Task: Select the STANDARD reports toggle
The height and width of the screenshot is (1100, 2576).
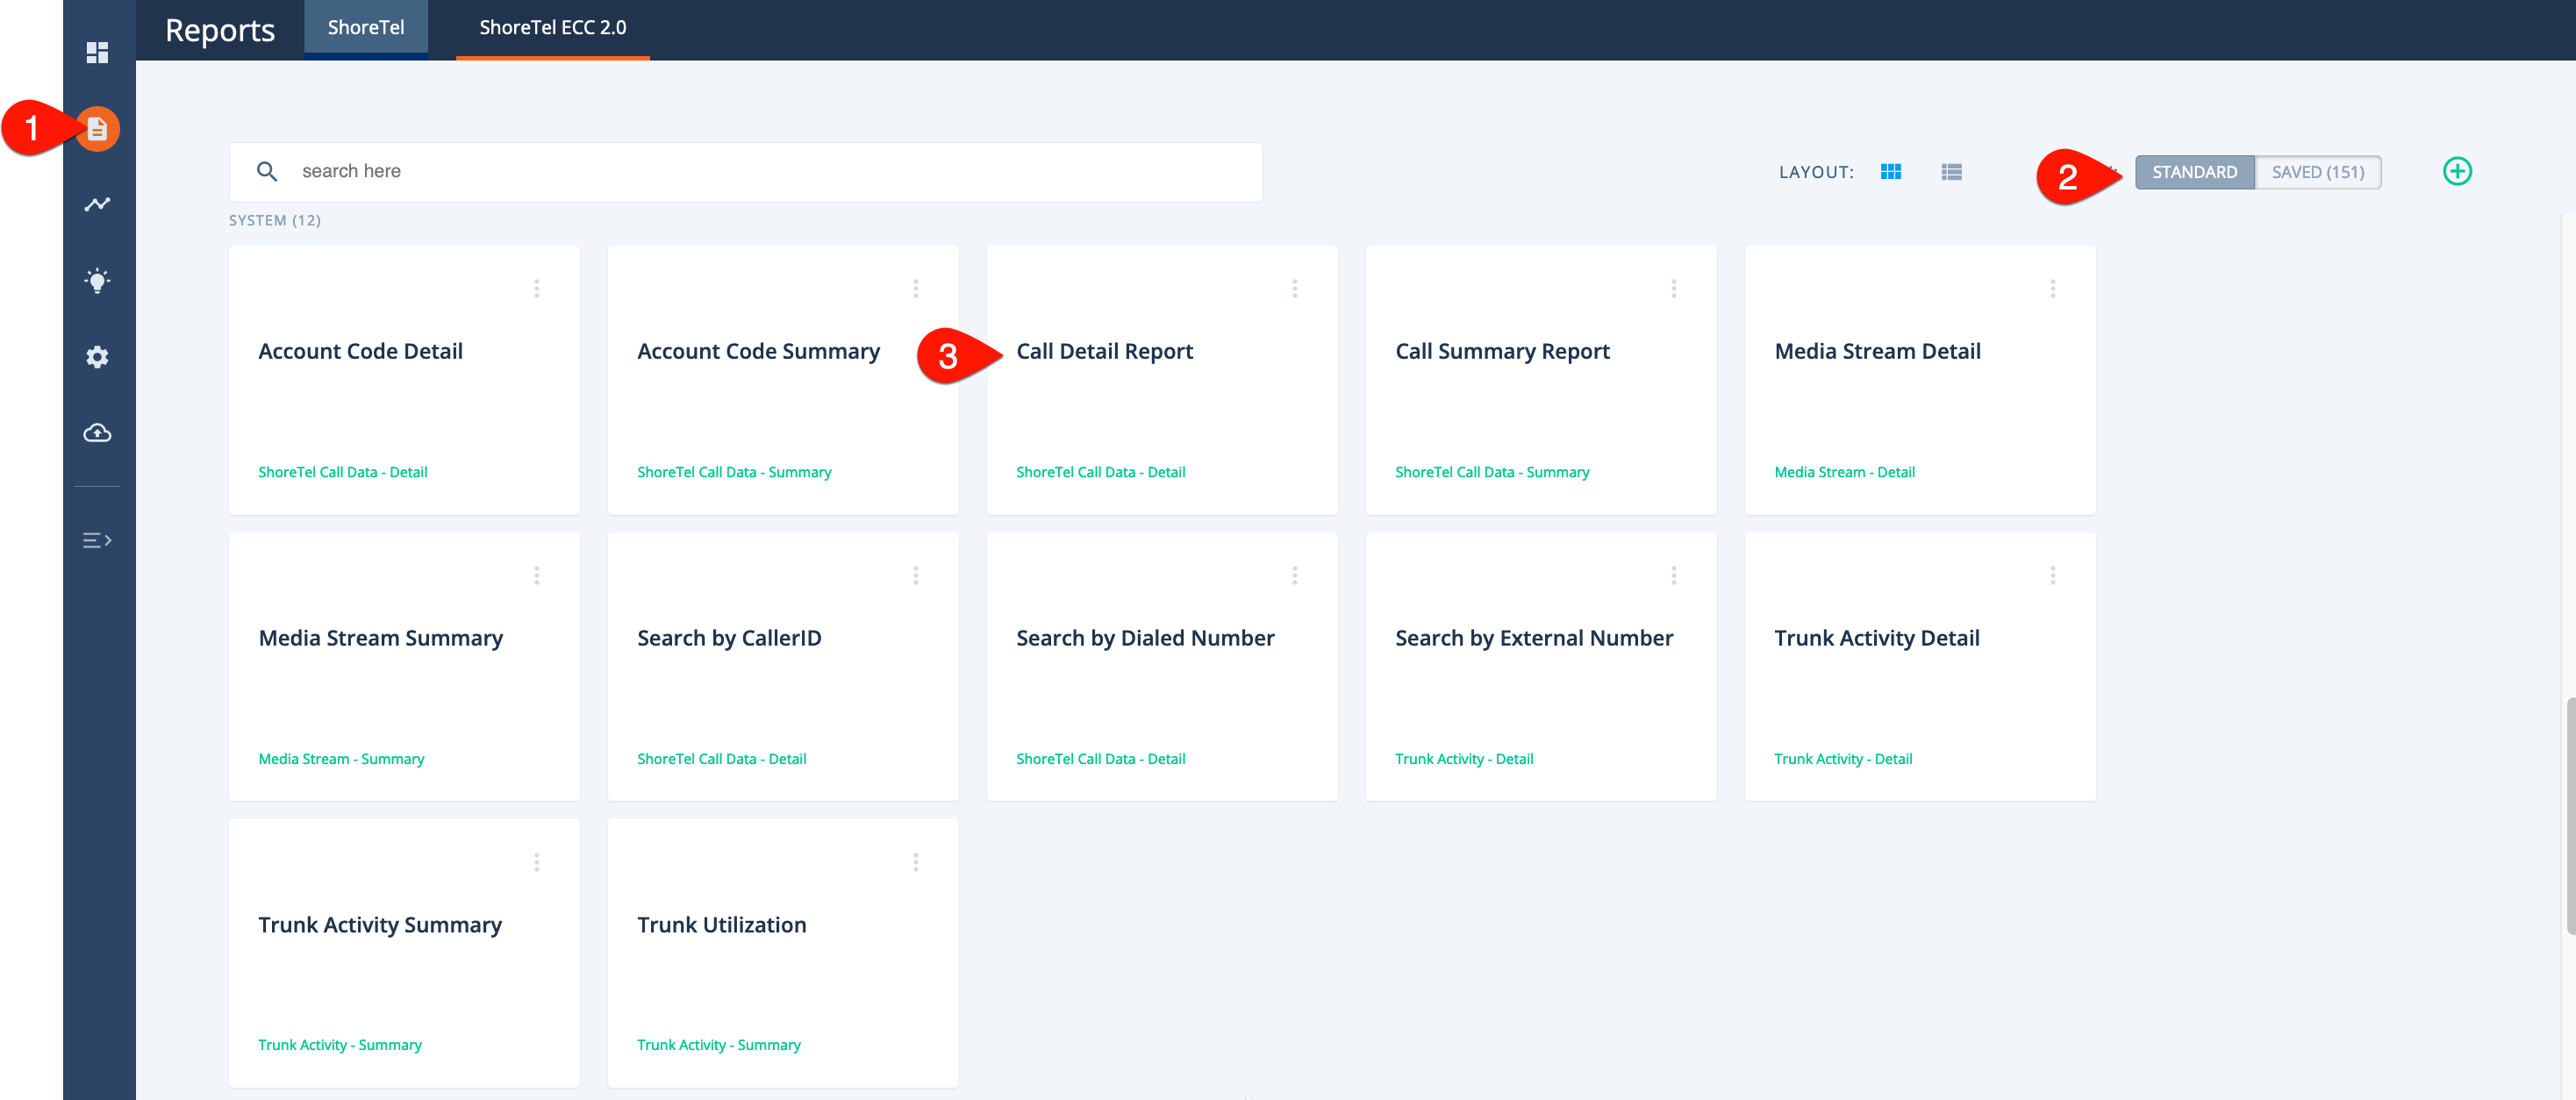Action: 2194,172
